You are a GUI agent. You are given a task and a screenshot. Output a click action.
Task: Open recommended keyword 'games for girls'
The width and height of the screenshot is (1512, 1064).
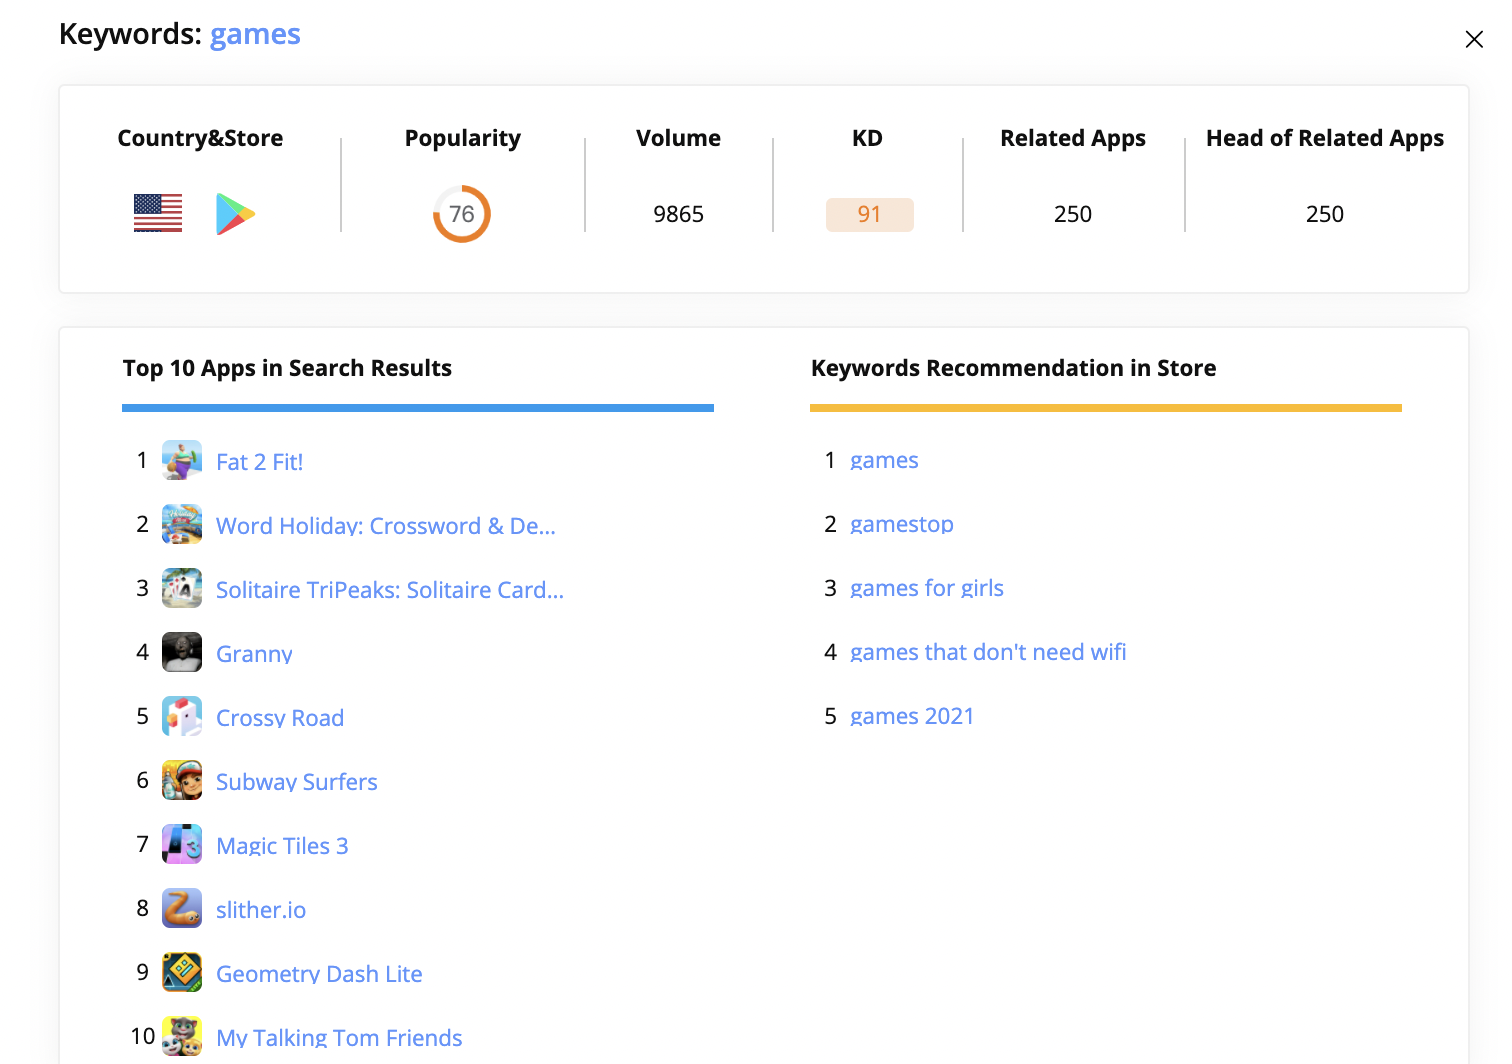[x=927, y=588]
